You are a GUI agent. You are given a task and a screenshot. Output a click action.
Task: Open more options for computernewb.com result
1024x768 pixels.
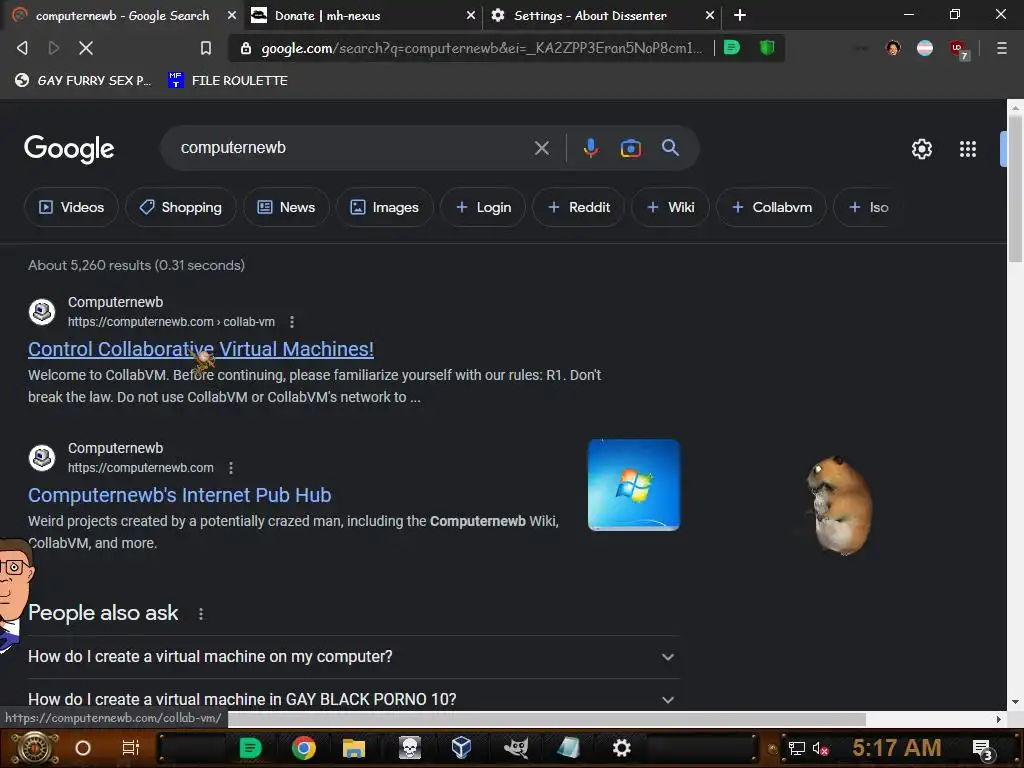click(231, 468)
